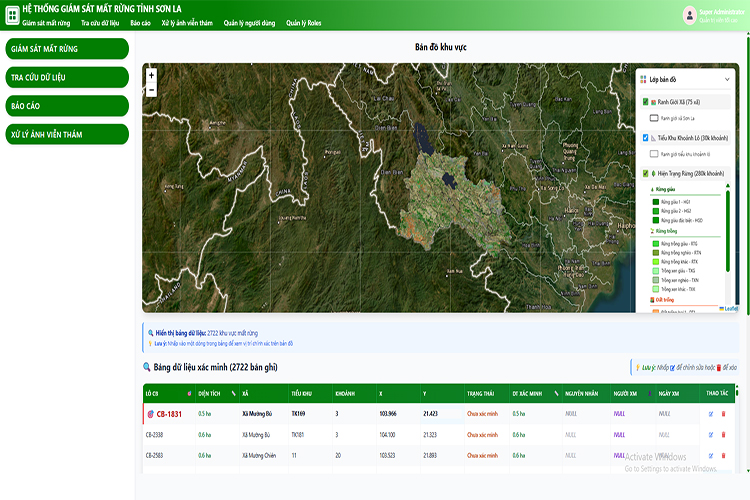Click the trash icon for row CB-2583
This screenshot has width=750, height=500.
click(723, 455)
